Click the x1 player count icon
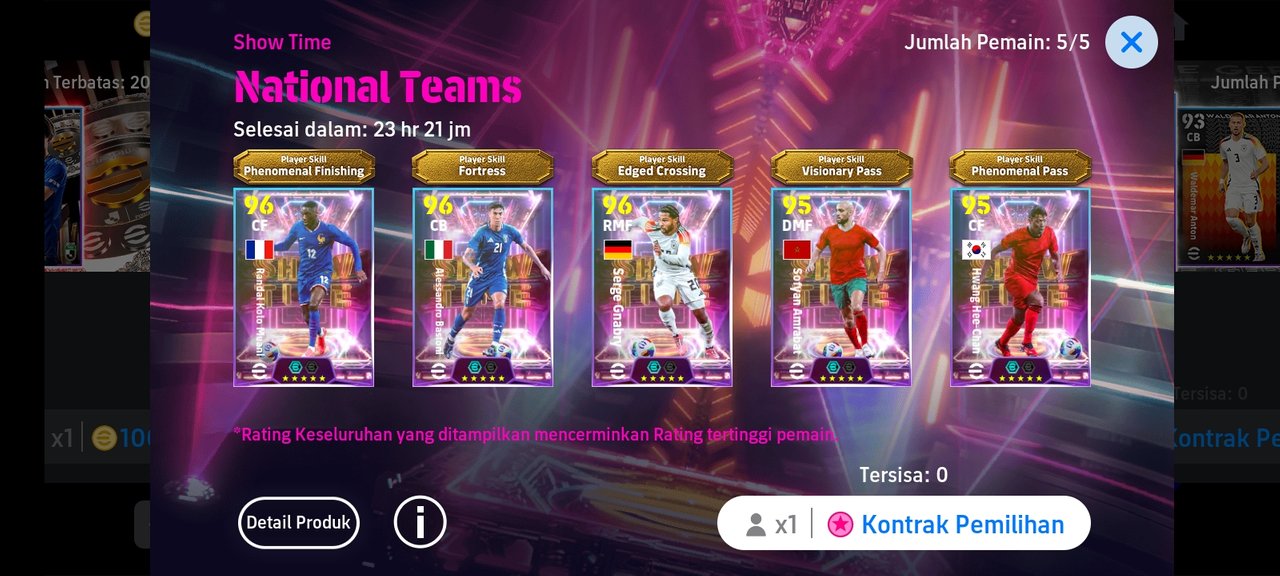1280x576 pixels. click(x=772, y=524)
